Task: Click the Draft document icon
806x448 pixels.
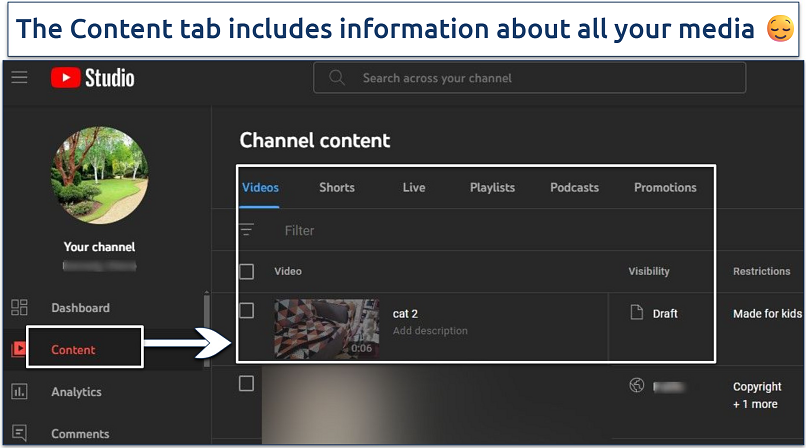Action: point(636,313)
